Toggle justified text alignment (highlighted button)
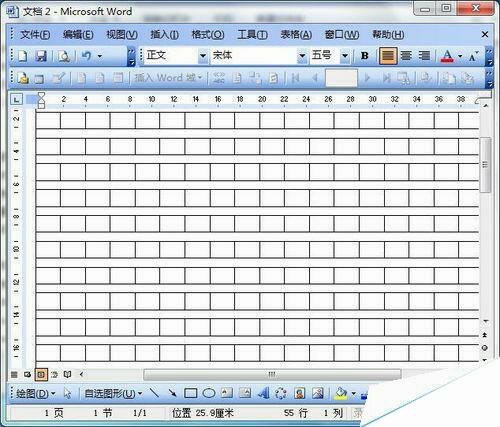The image size is (500, 427). point(387,56)
